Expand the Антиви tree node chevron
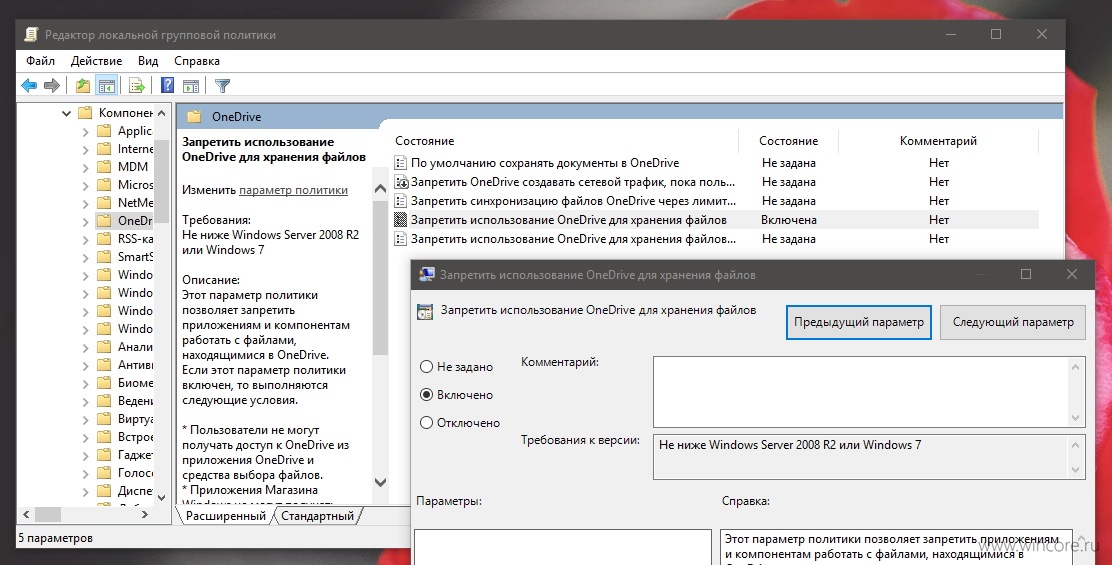Image resolution: width=1112 pixels, height=565 pixels. click(85, 365)
